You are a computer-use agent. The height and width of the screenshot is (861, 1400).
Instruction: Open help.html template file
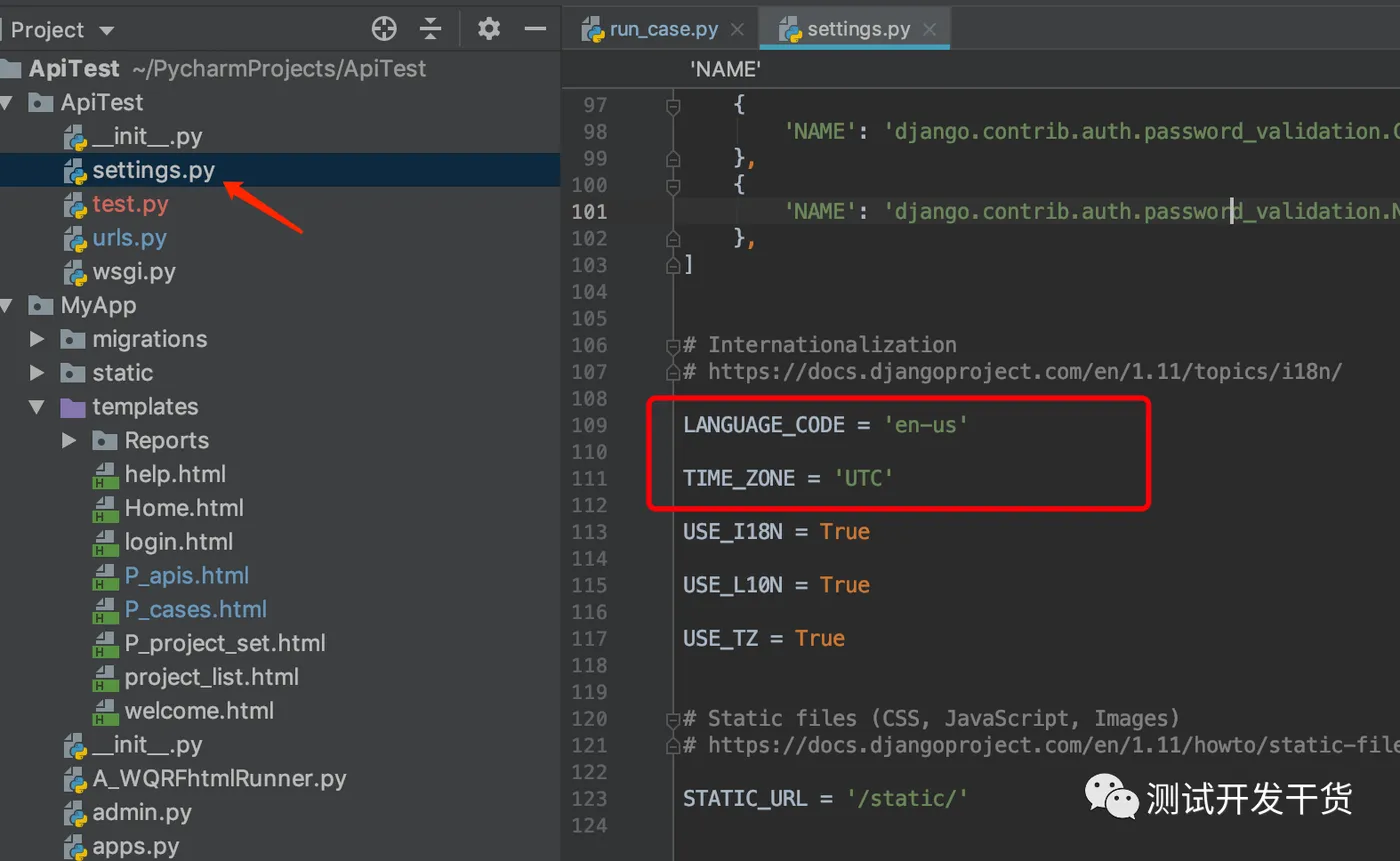tap(175, 474)
